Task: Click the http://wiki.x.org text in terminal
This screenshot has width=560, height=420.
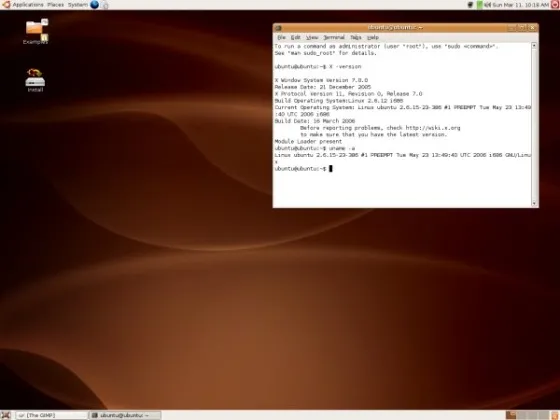Action: click(433, 128)
